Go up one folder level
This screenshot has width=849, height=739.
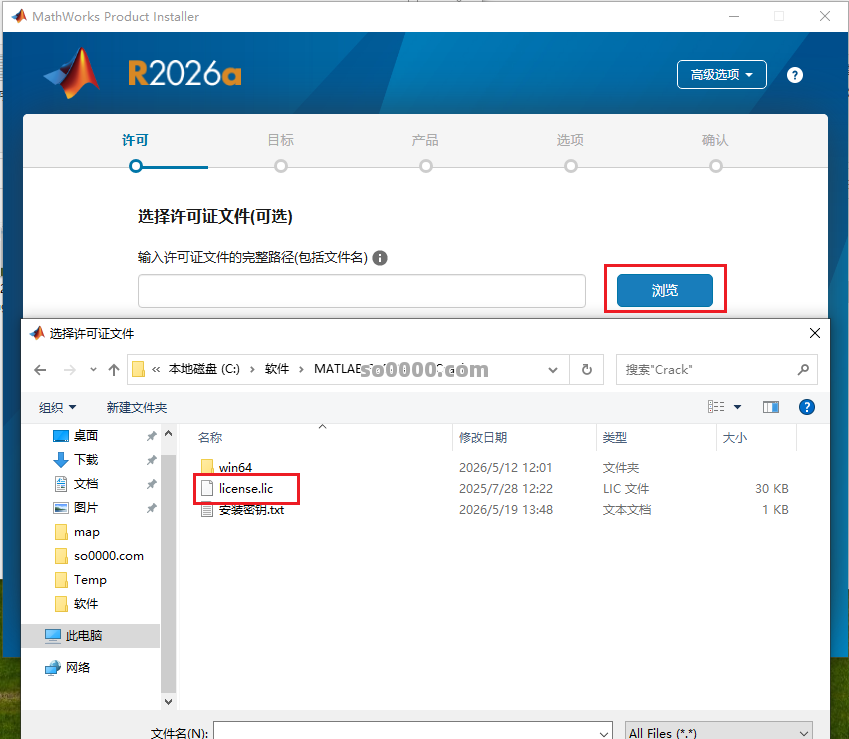(114, 370)
